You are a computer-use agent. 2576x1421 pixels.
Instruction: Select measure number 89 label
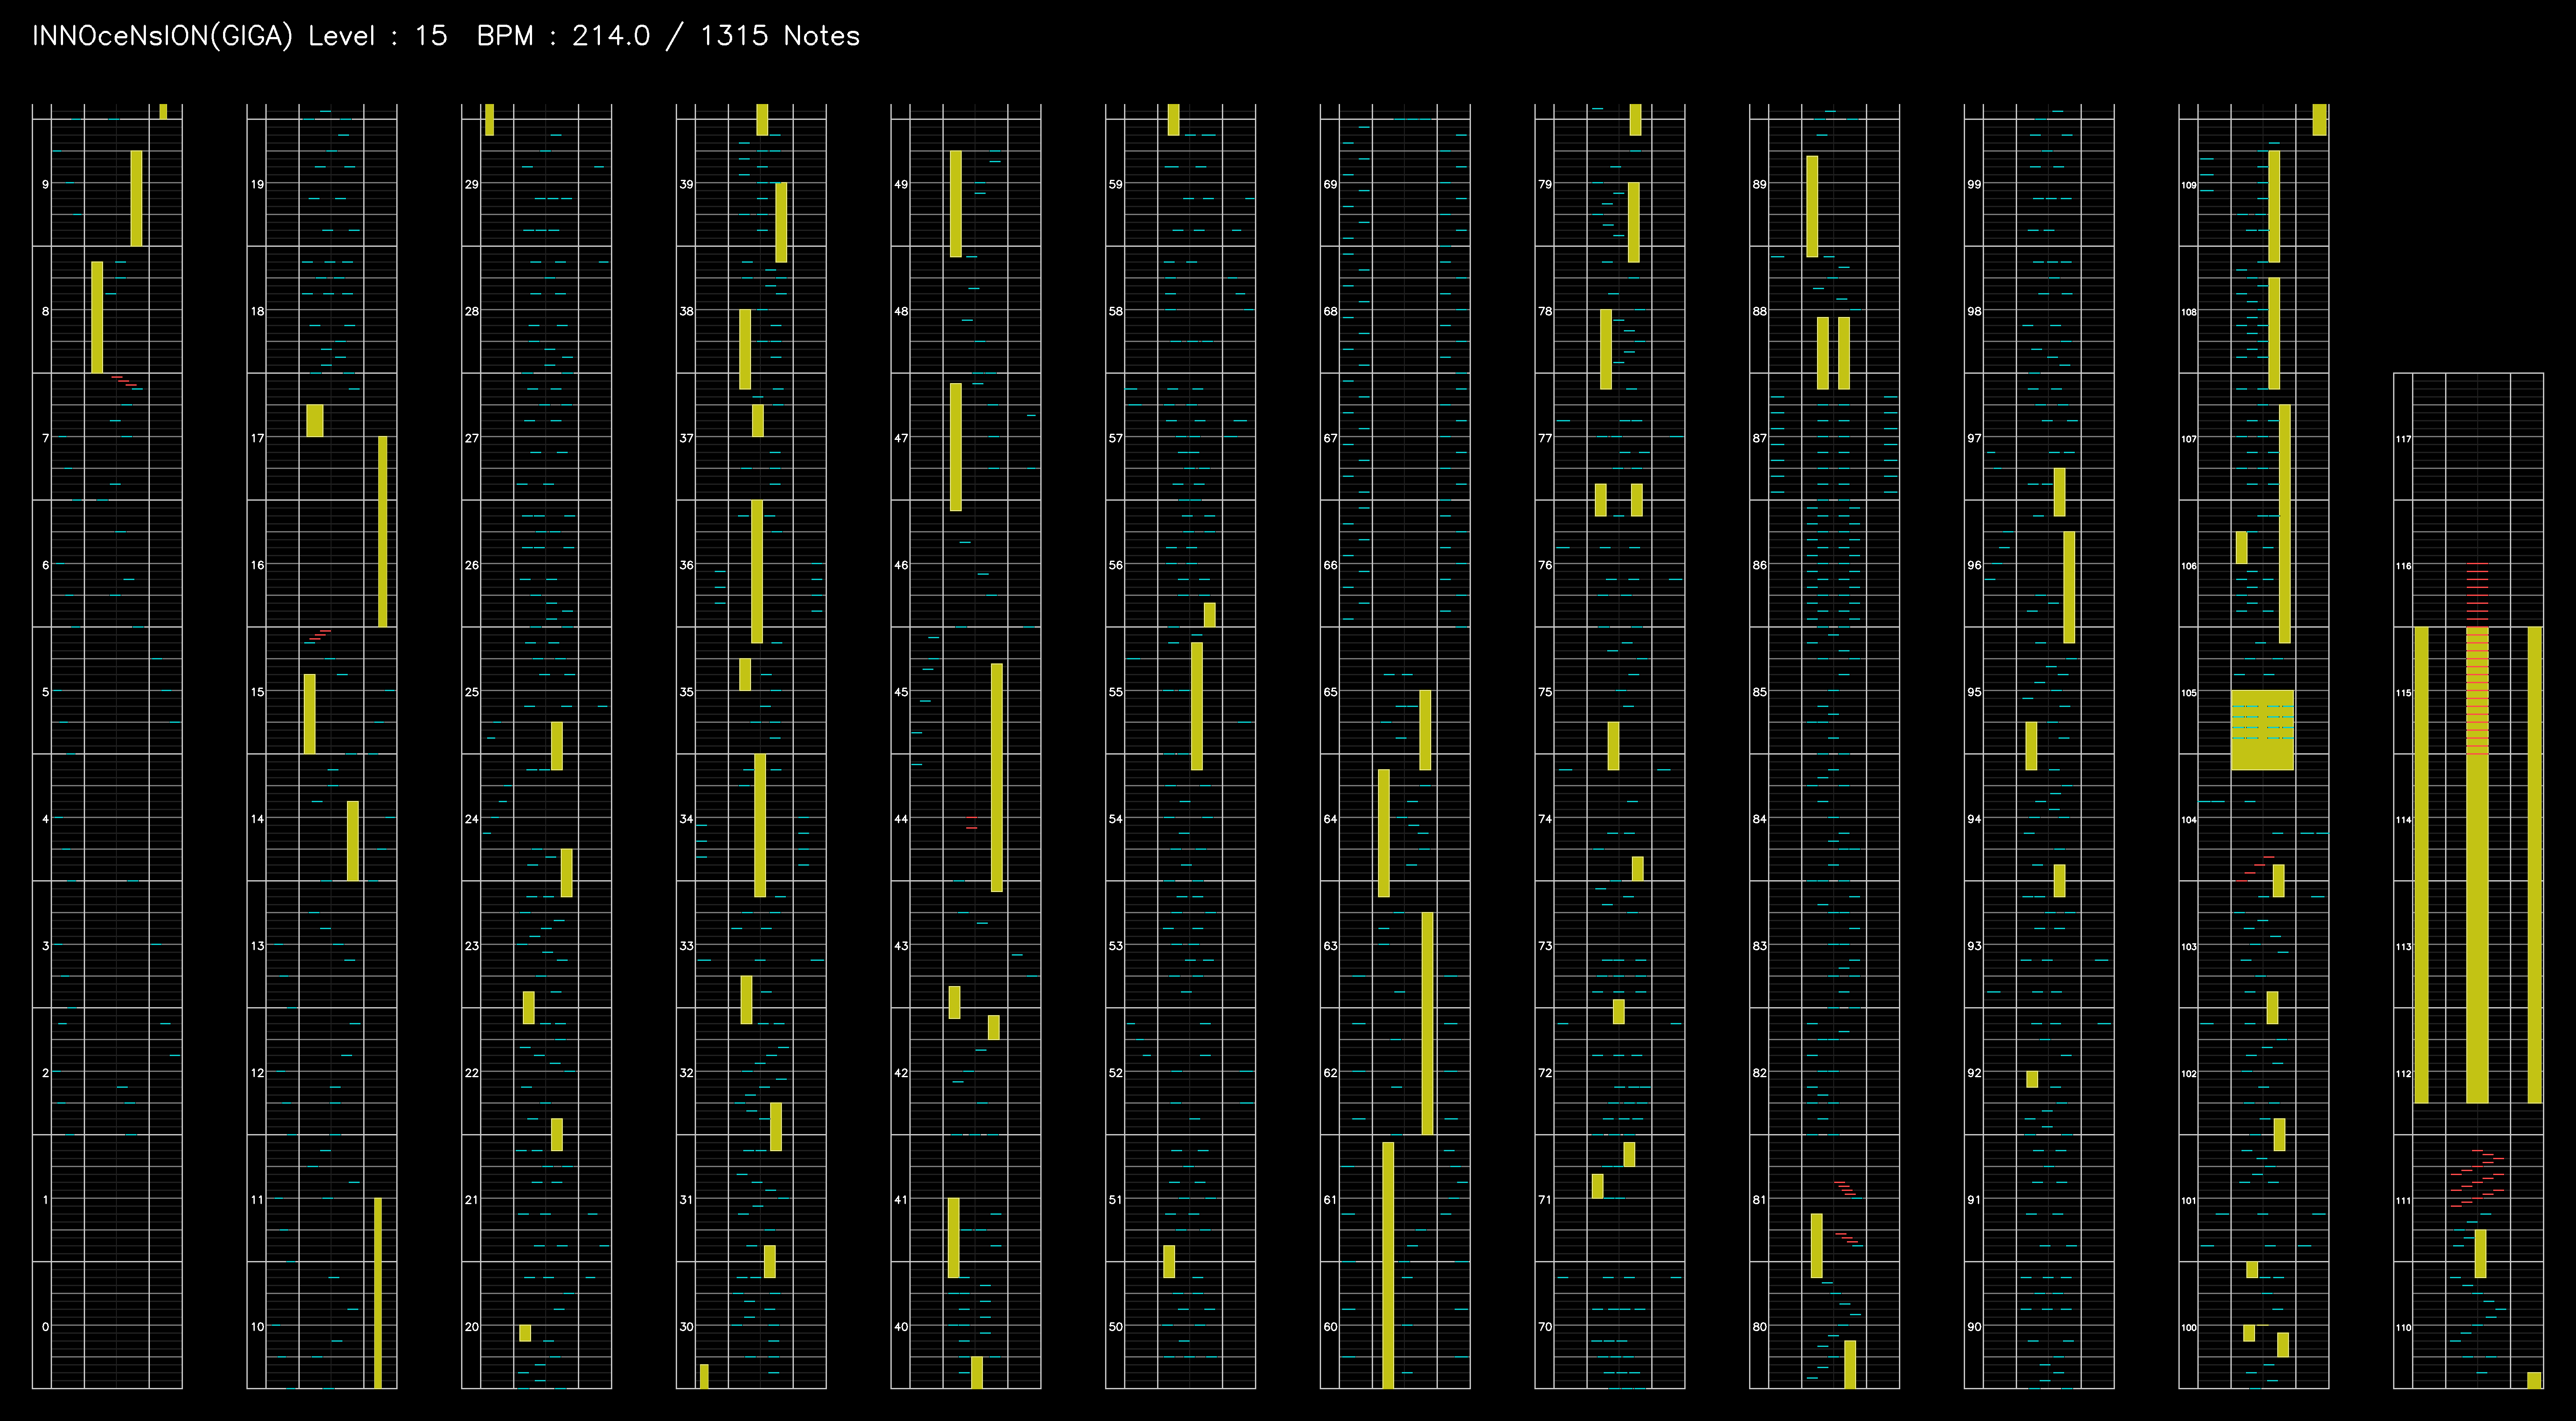[1760, 184]
